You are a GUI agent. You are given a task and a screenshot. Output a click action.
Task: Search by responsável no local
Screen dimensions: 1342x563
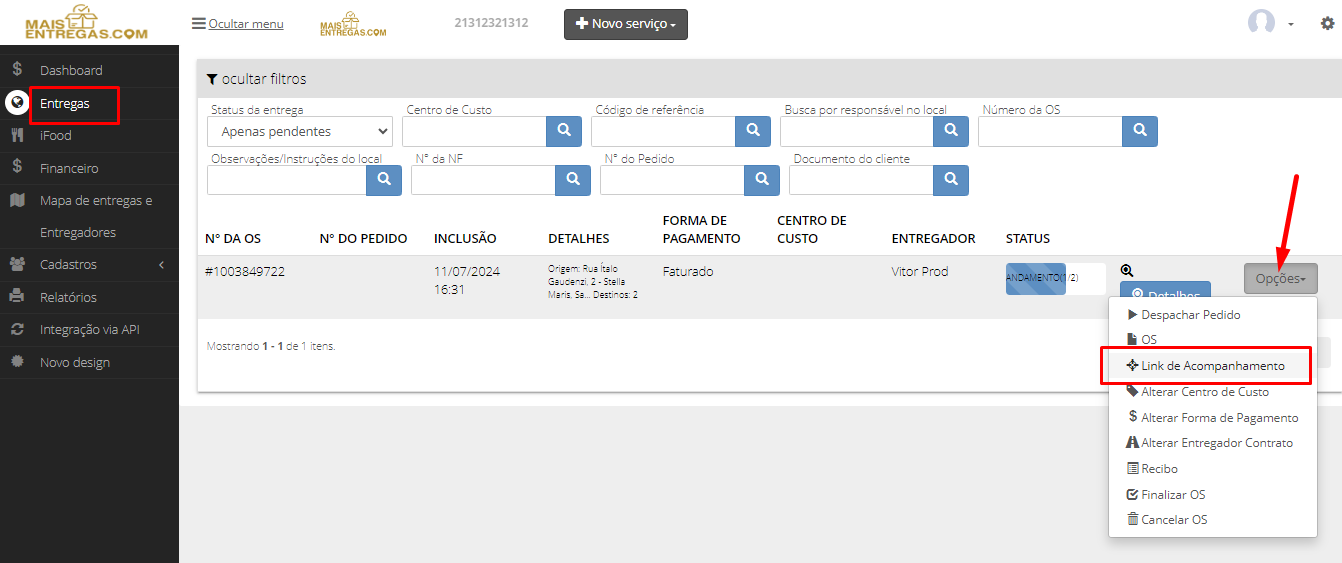coord(951,131)
